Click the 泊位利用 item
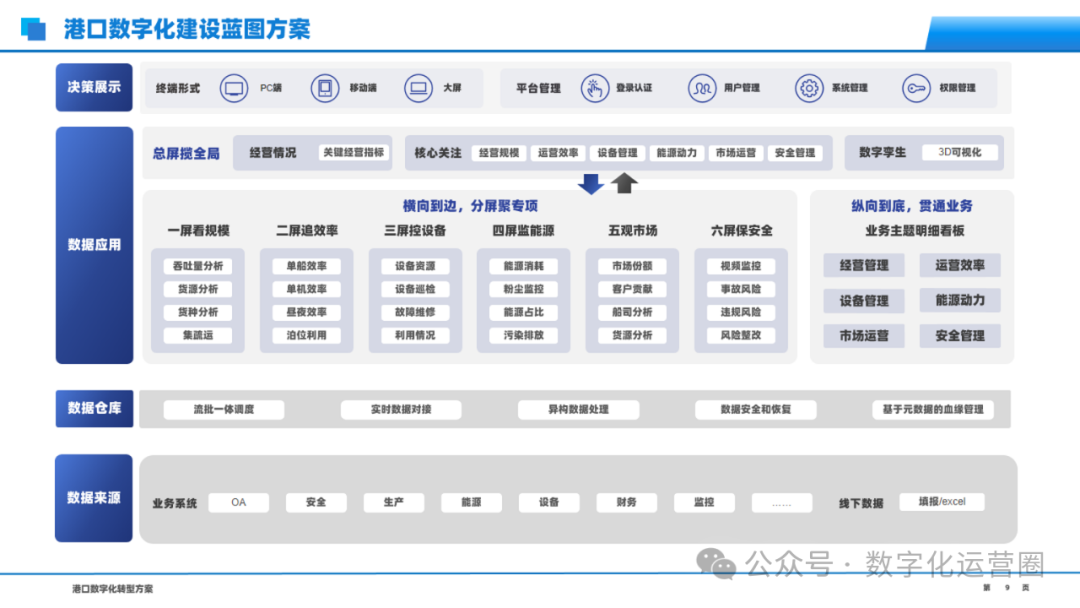The image size is (1080, 608). click(307, 335)
